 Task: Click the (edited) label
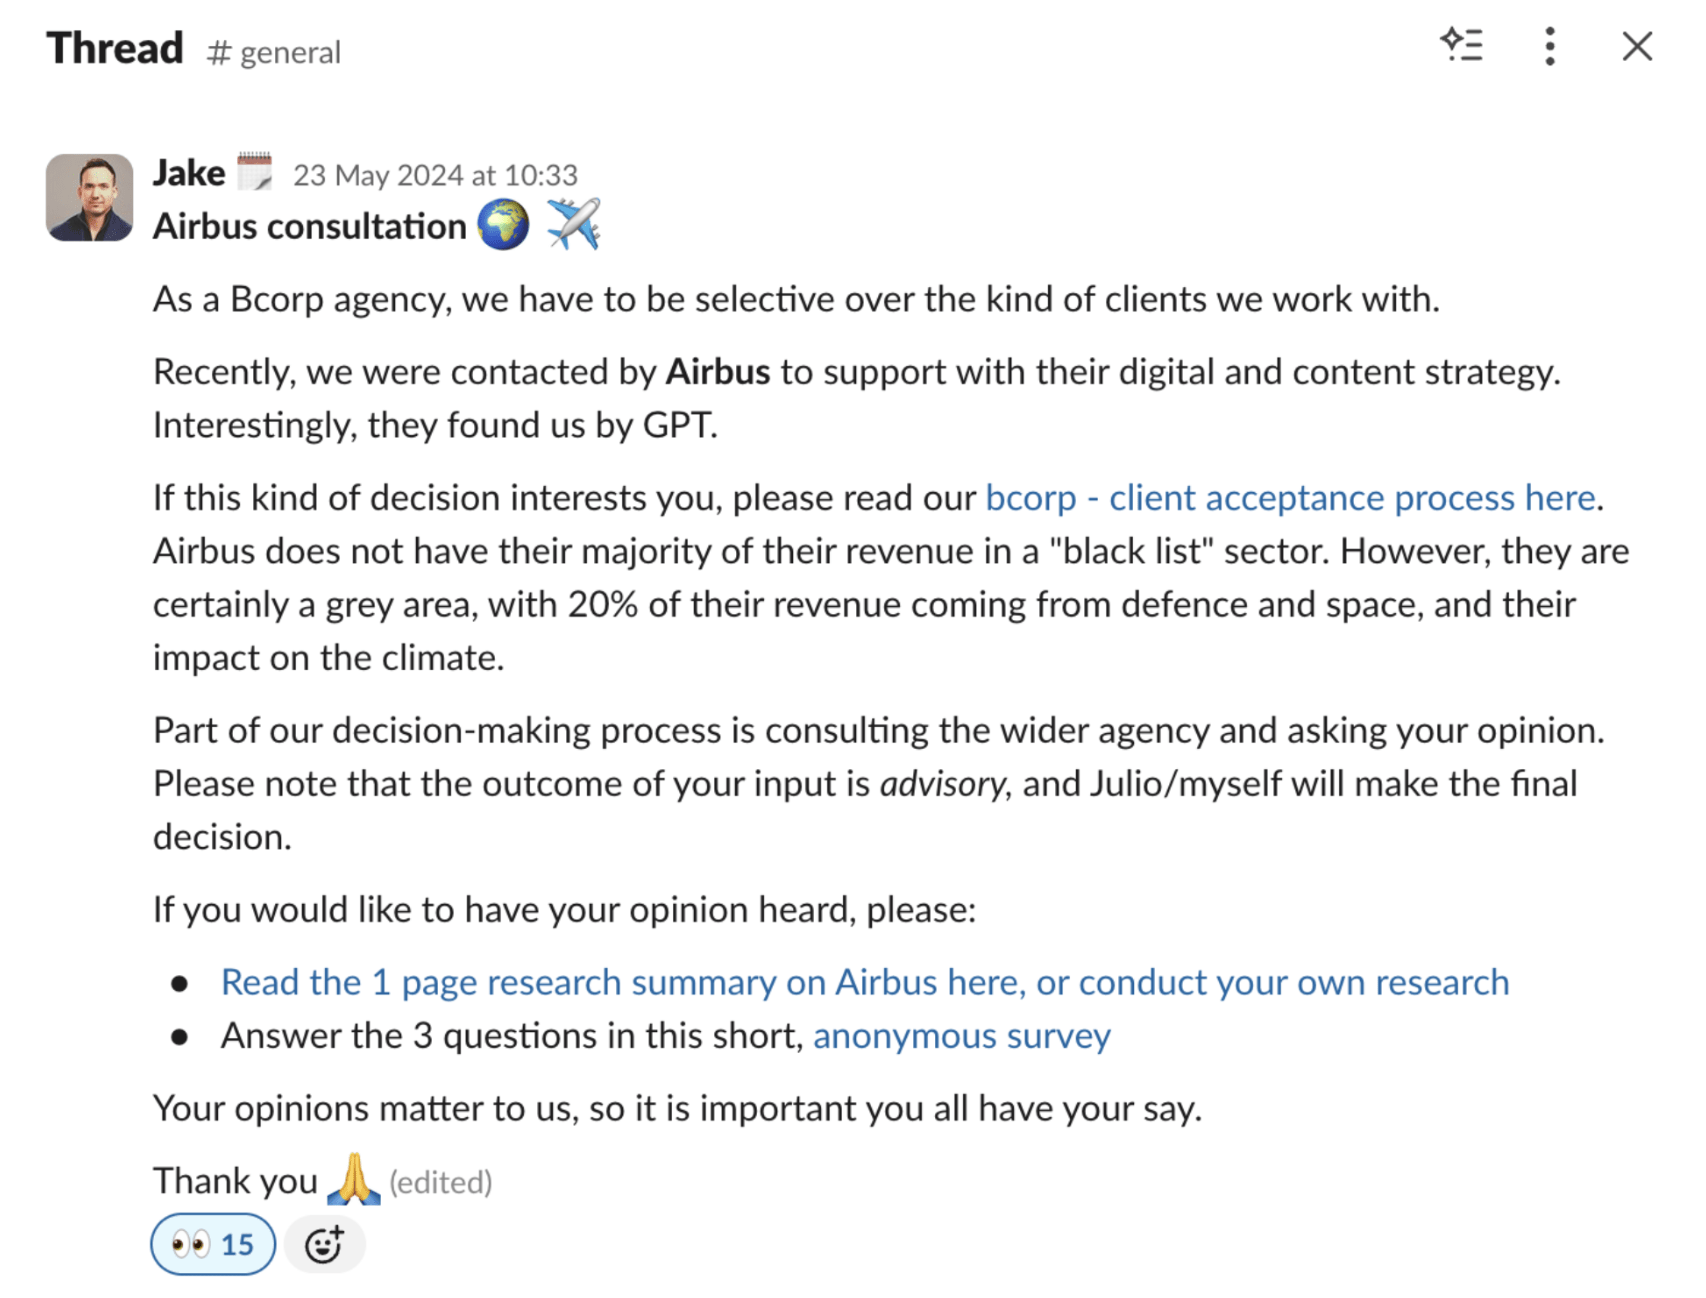(440, 1183)
